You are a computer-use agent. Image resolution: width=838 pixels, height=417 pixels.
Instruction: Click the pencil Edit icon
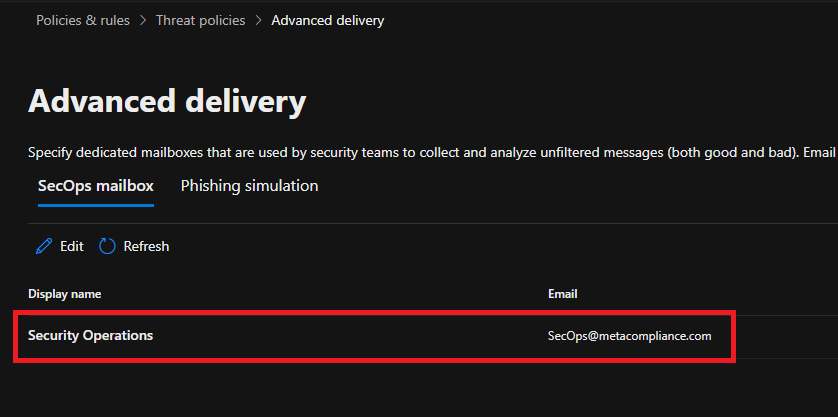44,246
